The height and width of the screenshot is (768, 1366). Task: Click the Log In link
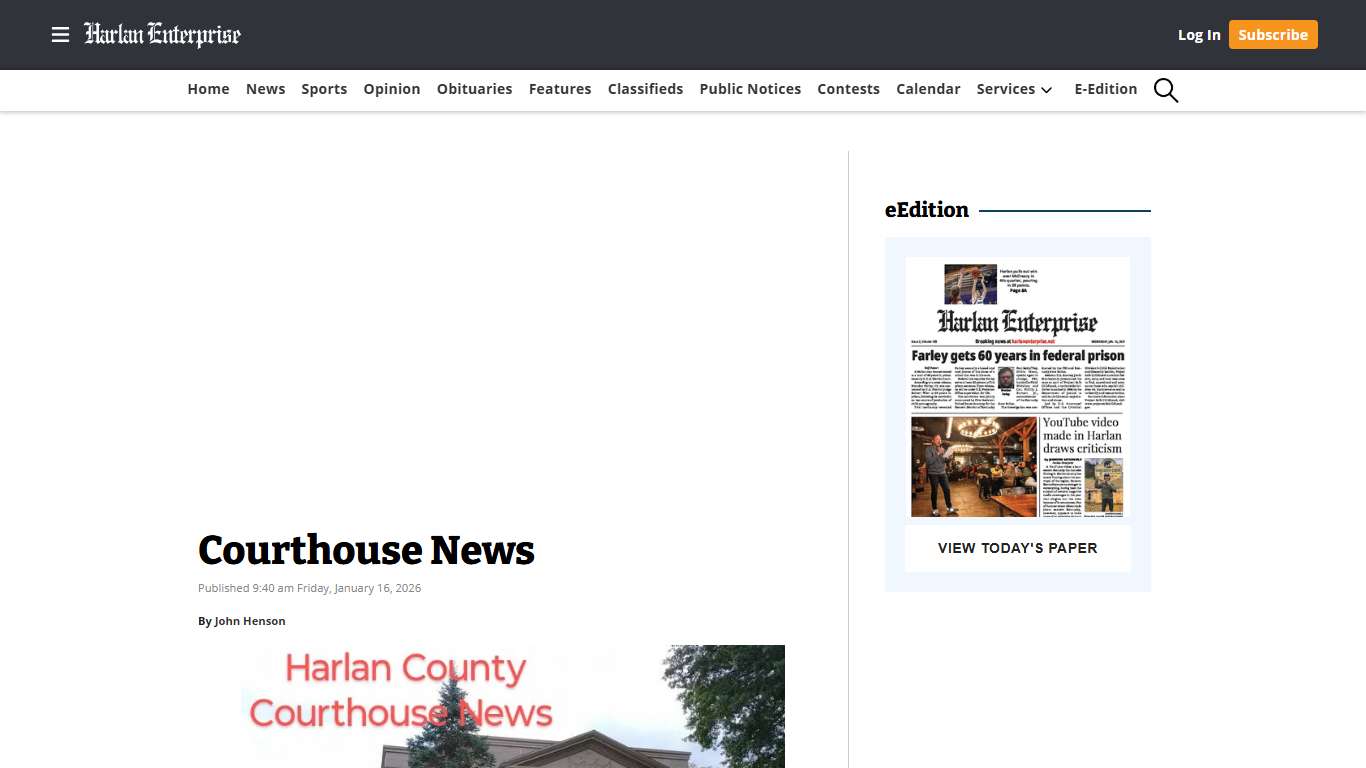click(x=1199, y=34)
